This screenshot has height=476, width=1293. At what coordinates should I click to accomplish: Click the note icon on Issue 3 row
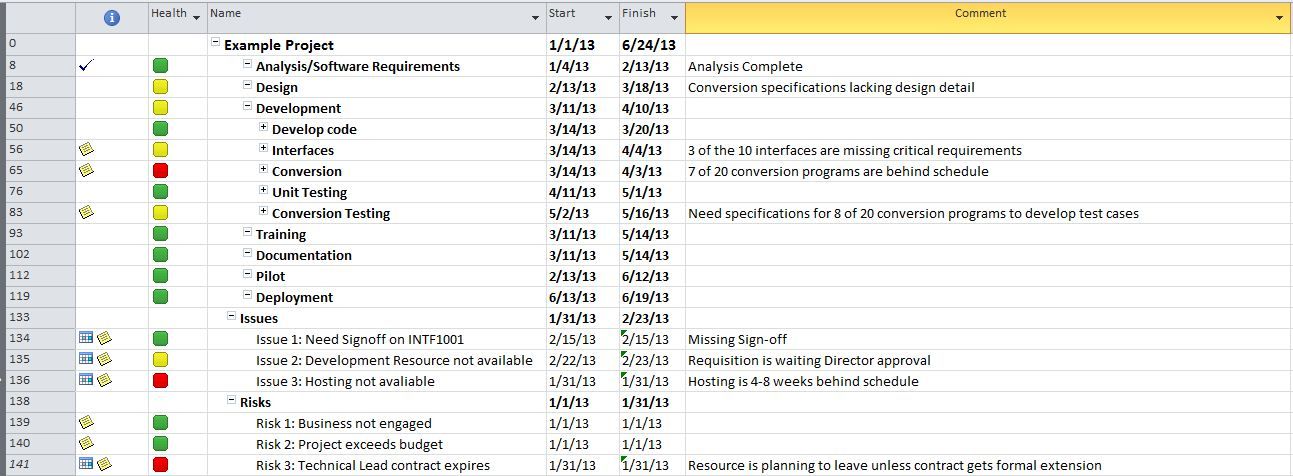104,381
